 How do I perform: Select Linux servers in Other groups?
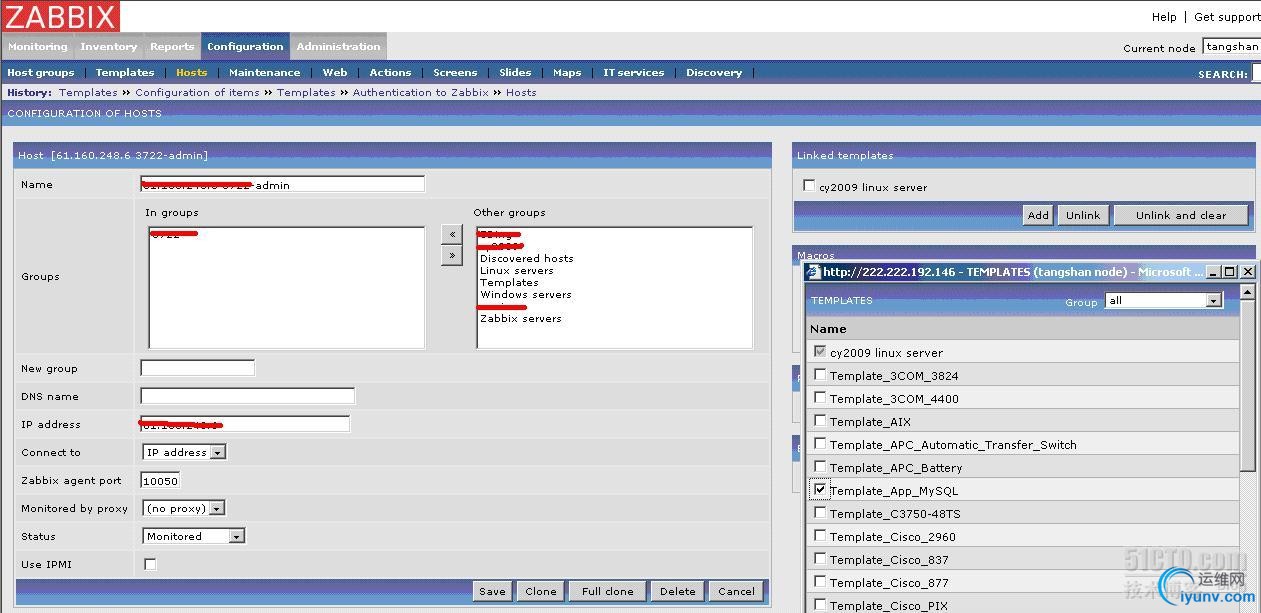coord(516,270)
